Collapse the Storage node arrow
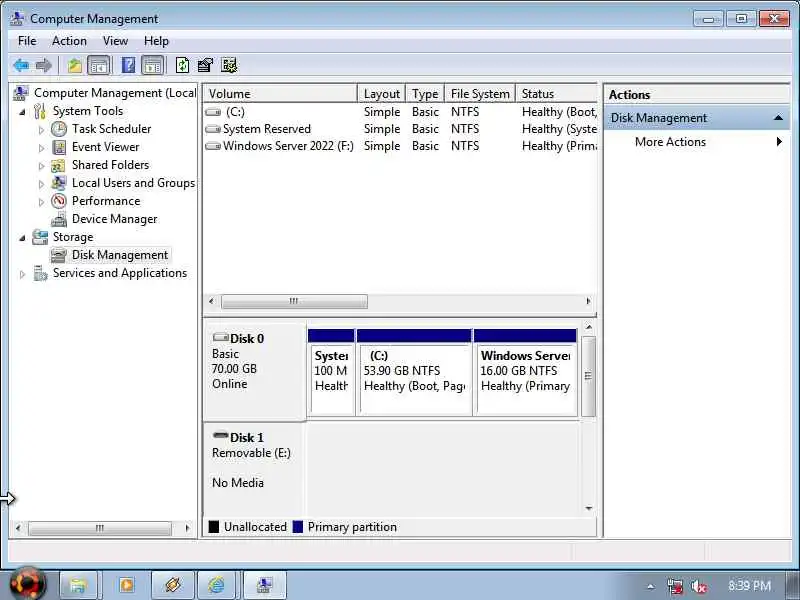This screenshot has width=800, height=600. click(22, 238)
